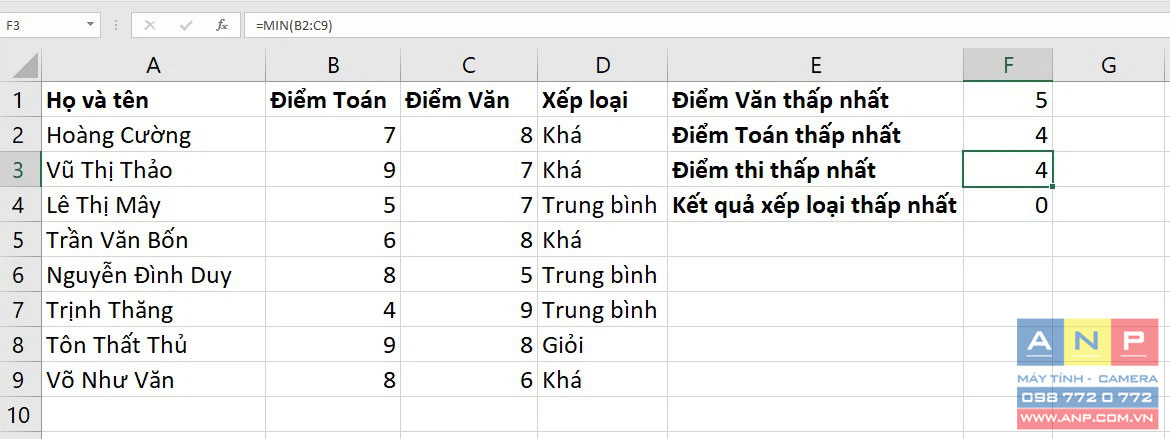Select column F header

click(1008, 66)
